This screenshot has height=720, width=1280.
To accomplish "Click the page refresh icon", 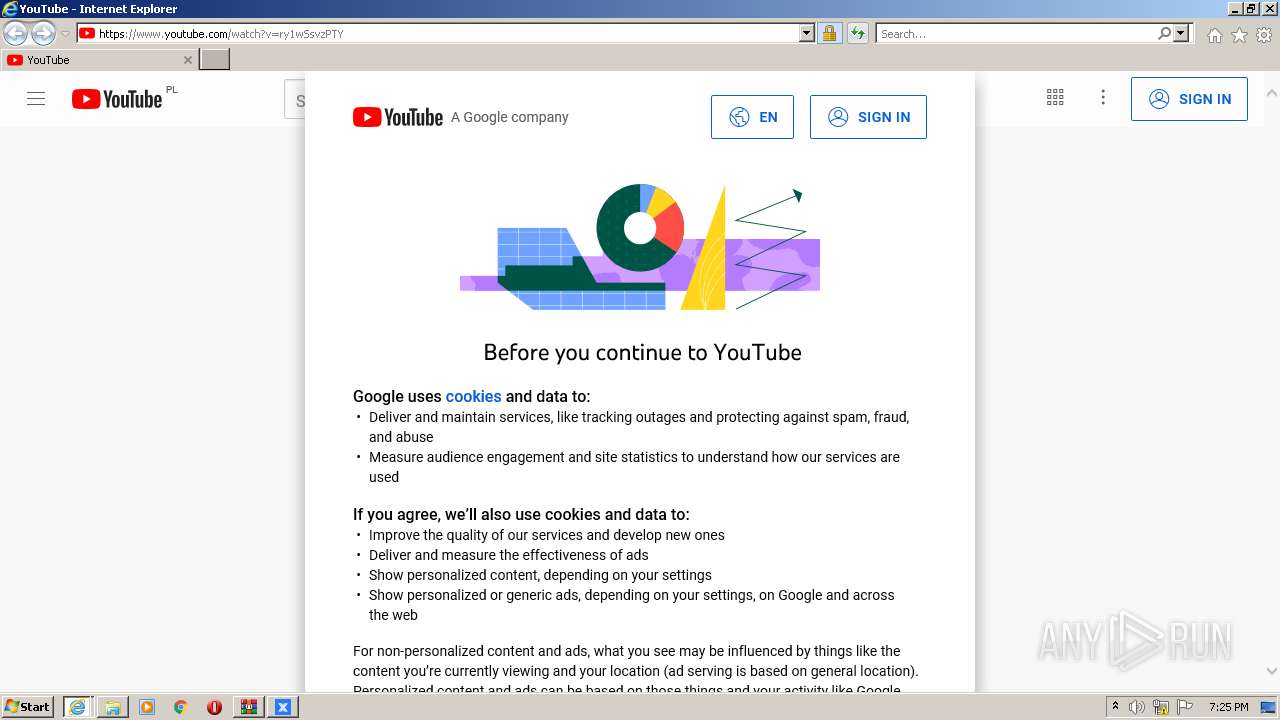I will (x=858, y=34).
